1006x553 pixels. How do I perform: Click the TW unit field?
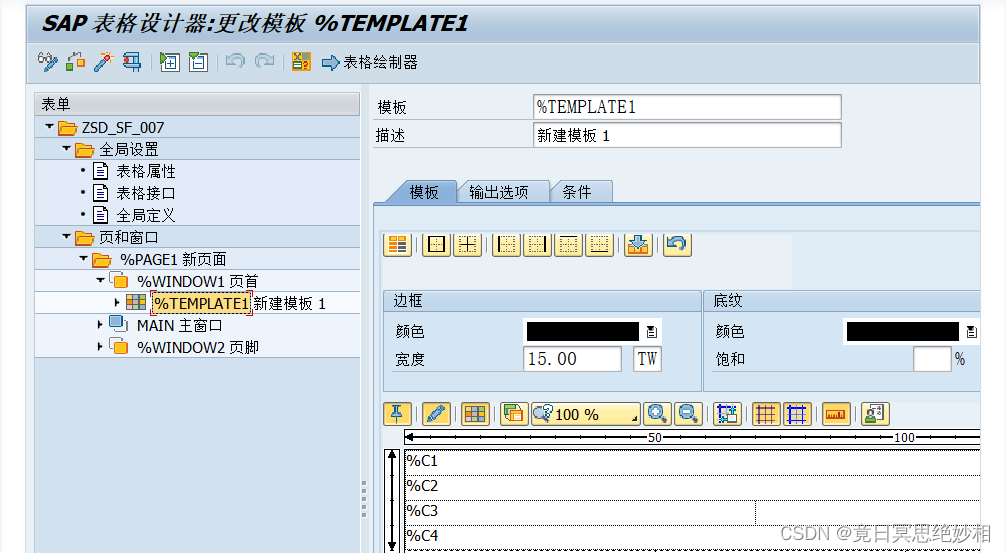point(647,359)
